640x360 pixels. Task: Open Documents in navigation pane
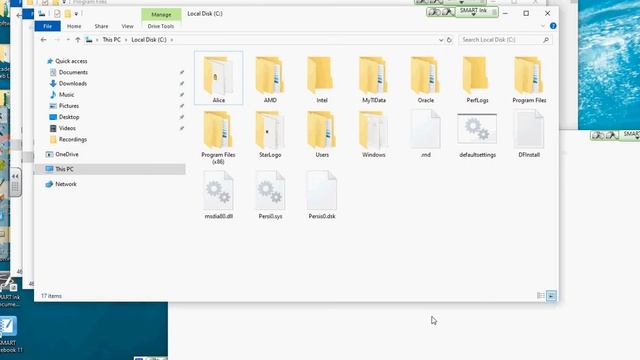pyautogui.click(x=73, y=72)
